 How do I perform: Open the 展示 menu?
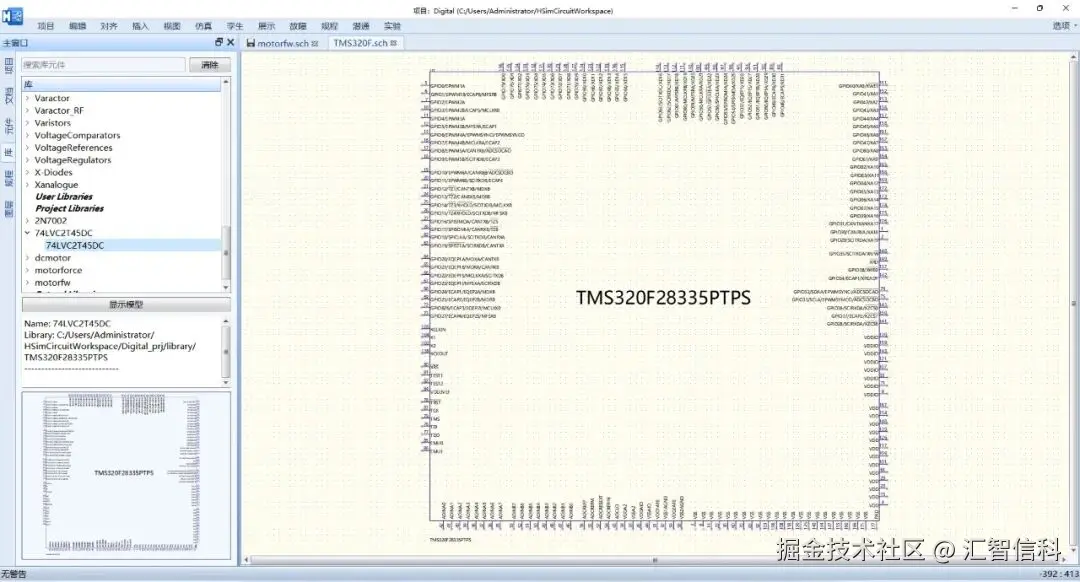pyautogui.click(x=267, y=26)
